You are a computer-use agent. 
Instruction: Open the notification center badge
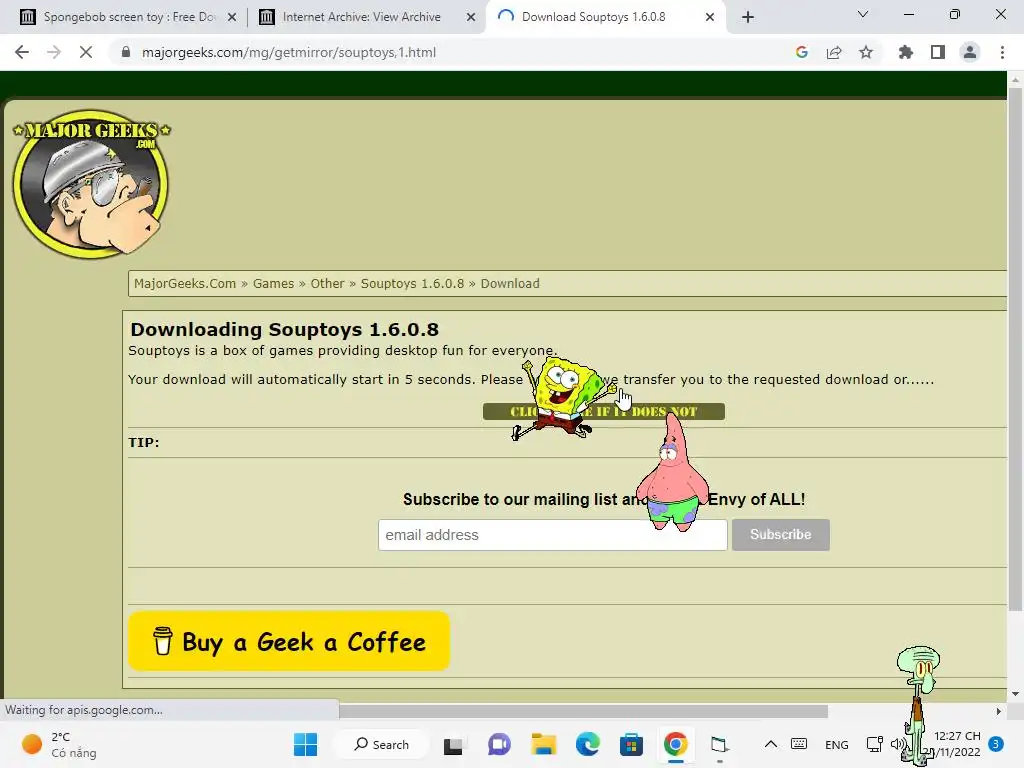click(x=996, y=744)
